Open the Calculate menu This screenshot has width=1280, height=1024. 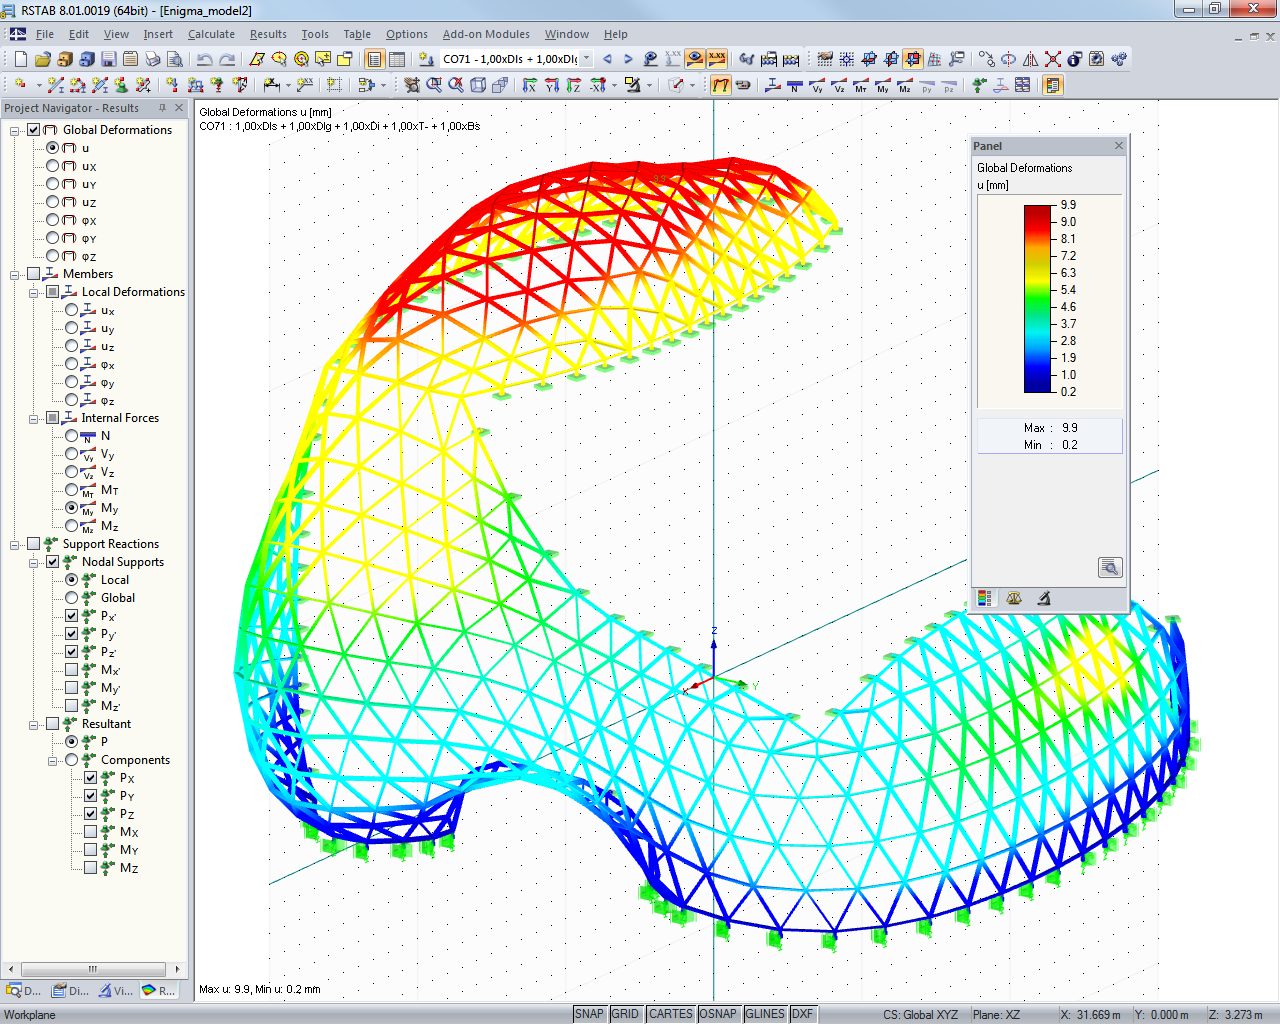tap(211, 33)
